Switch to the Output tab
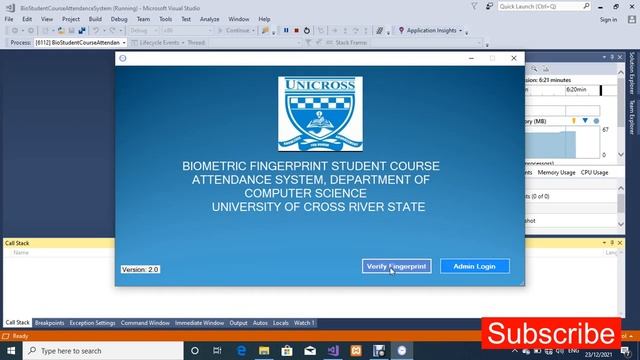The image size is (640, 360). (238, 323)
